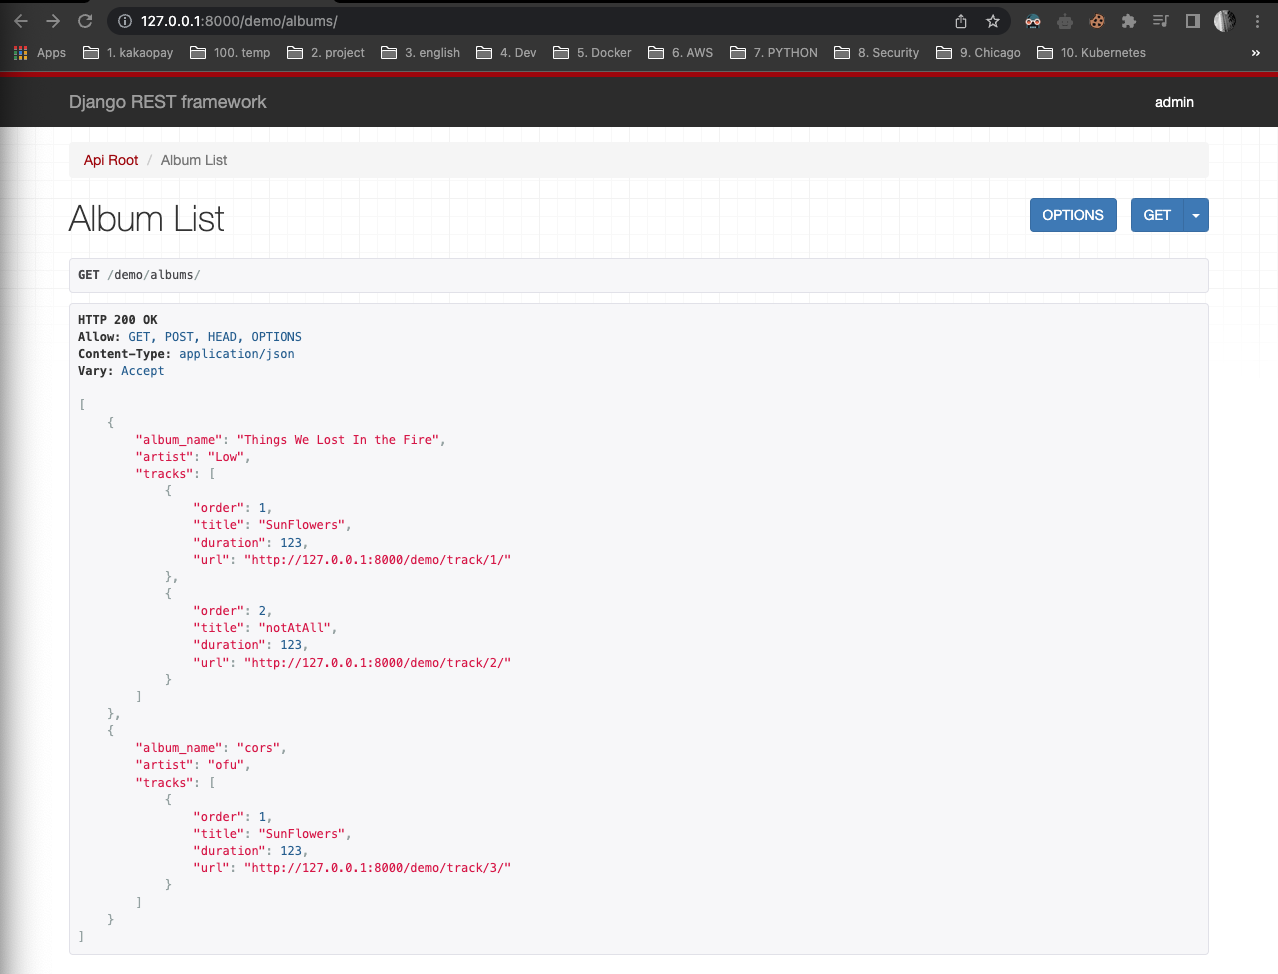The image size is (1278, 974).
Task: Click the gray robot extension icon
Action: 1065,21
